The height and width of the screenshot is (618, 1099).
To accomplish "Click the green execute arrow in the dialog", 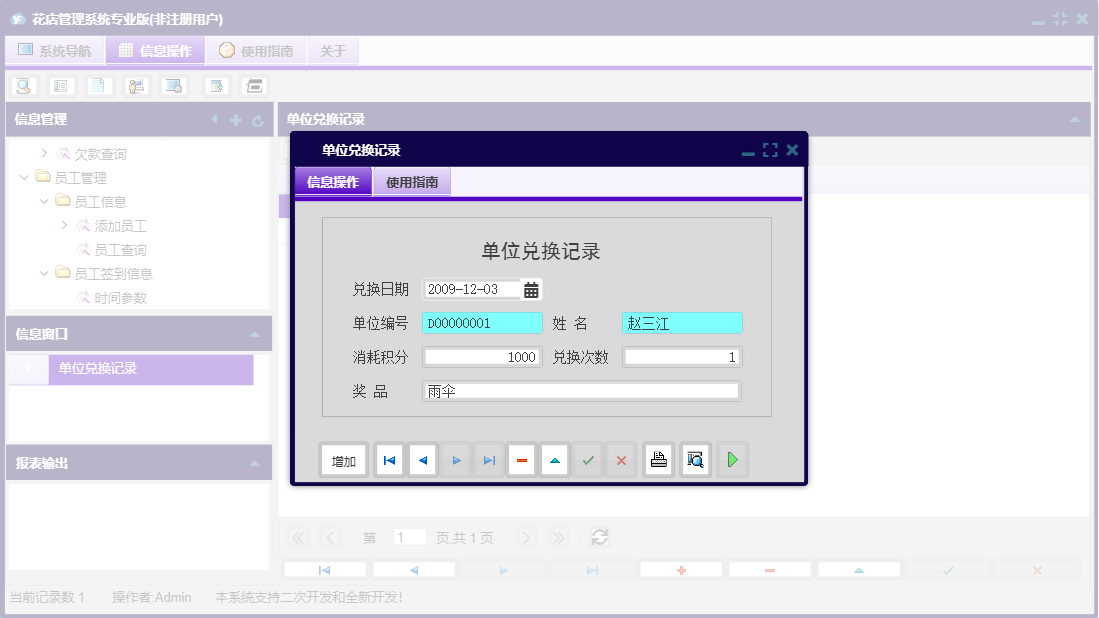I will point(732,459).
